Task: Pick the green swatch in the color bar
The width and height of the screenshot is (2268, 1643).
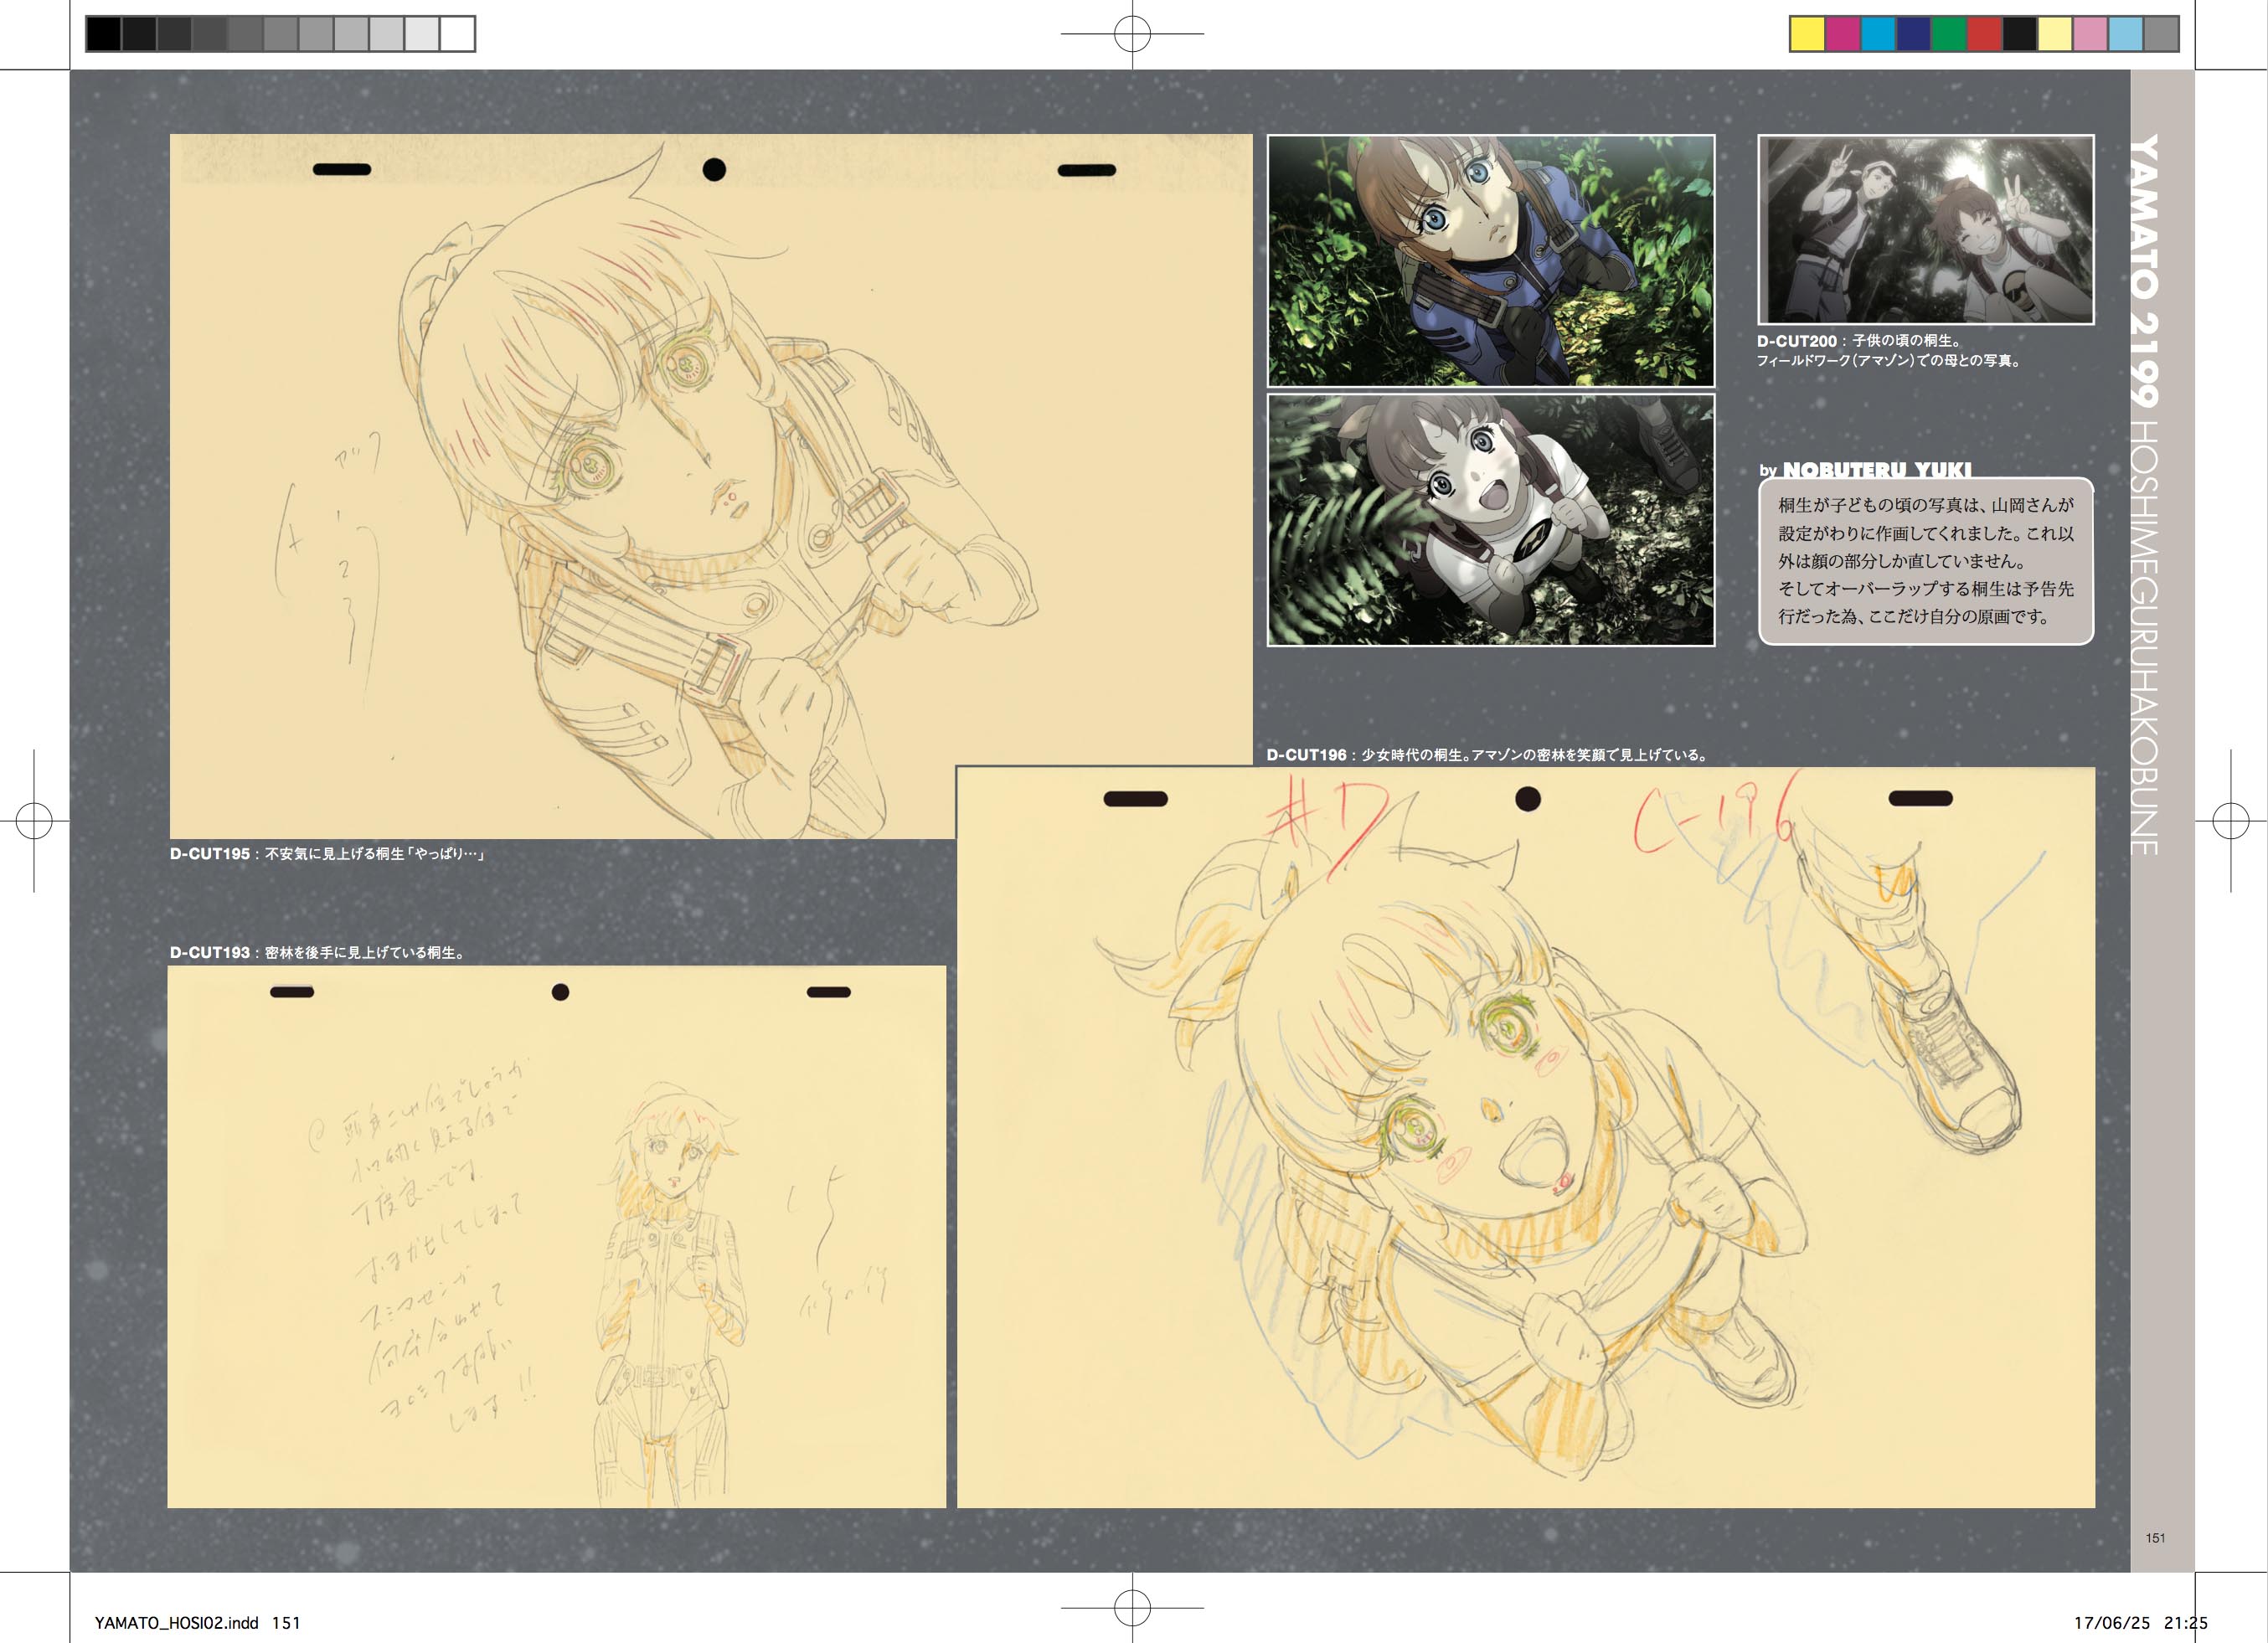Action: [1948, 34]
